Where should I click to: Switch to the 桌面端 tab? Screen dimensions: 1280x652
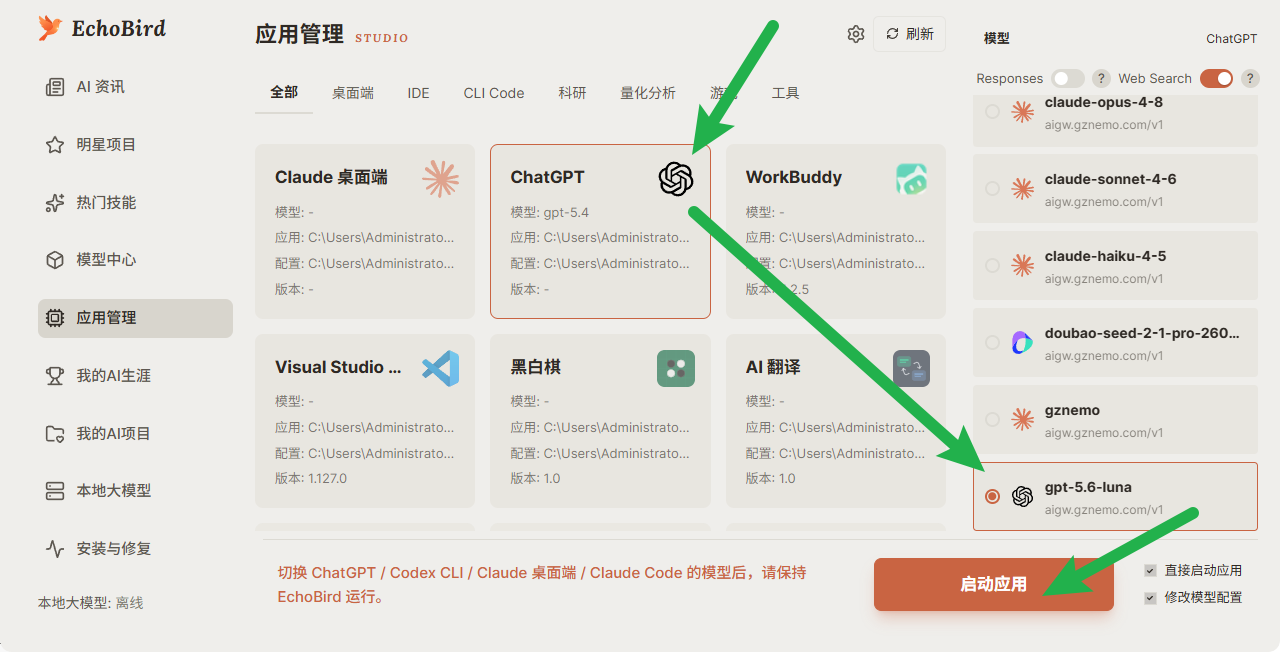[353, 93]
